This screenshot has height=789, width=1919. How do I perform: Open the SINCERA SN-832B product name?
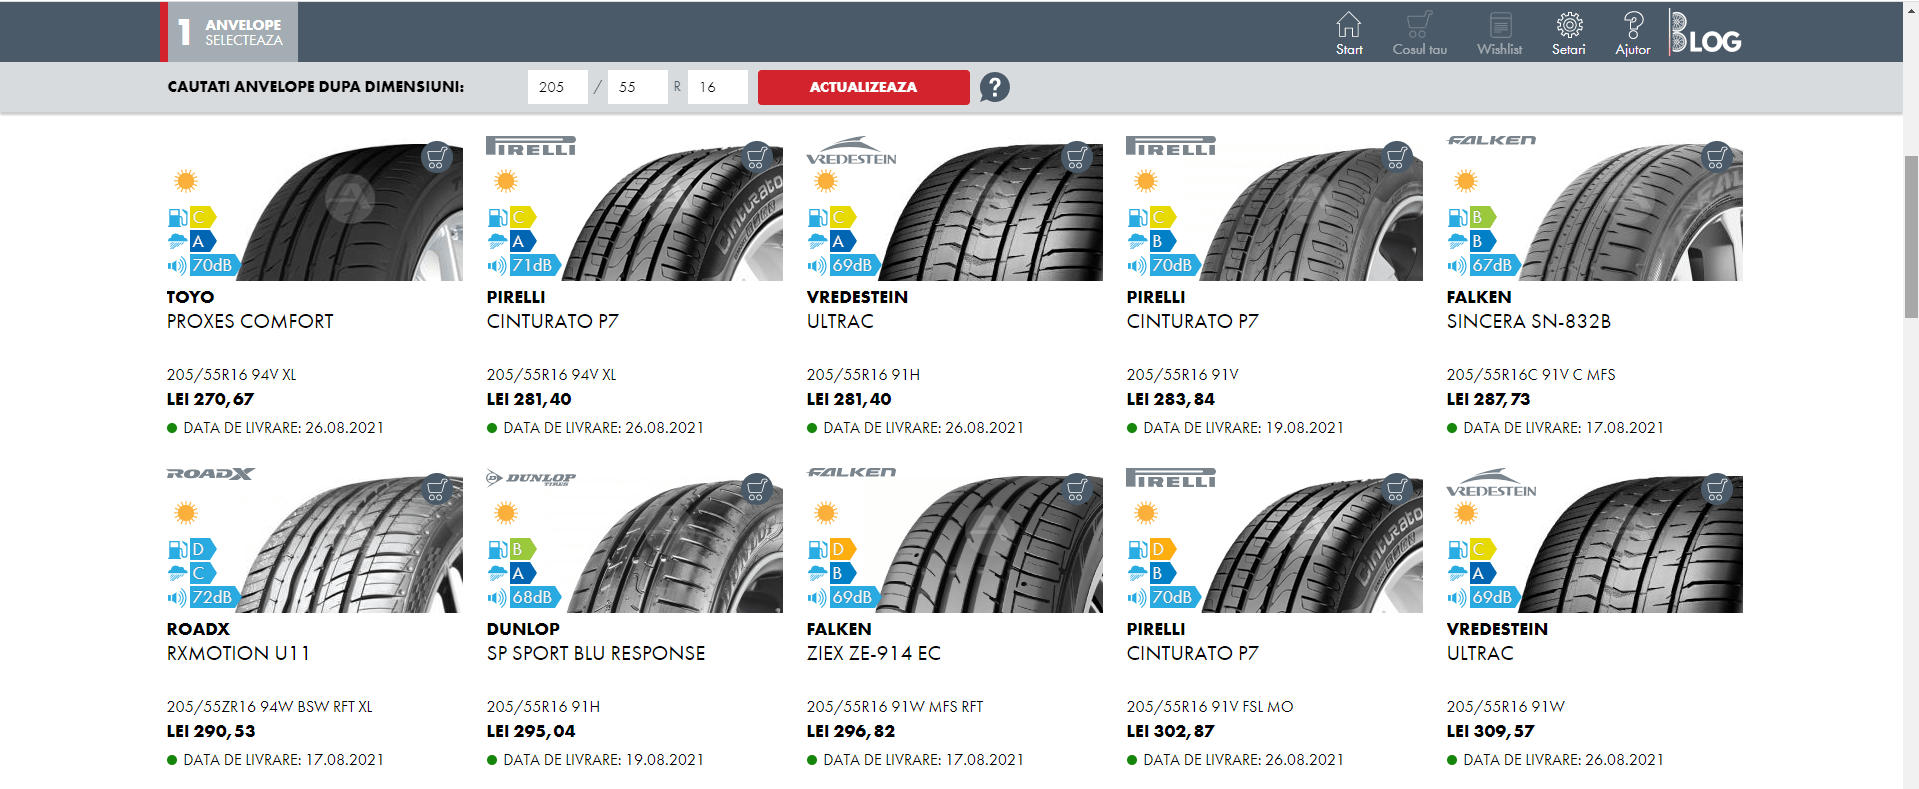coord(1528,321)
